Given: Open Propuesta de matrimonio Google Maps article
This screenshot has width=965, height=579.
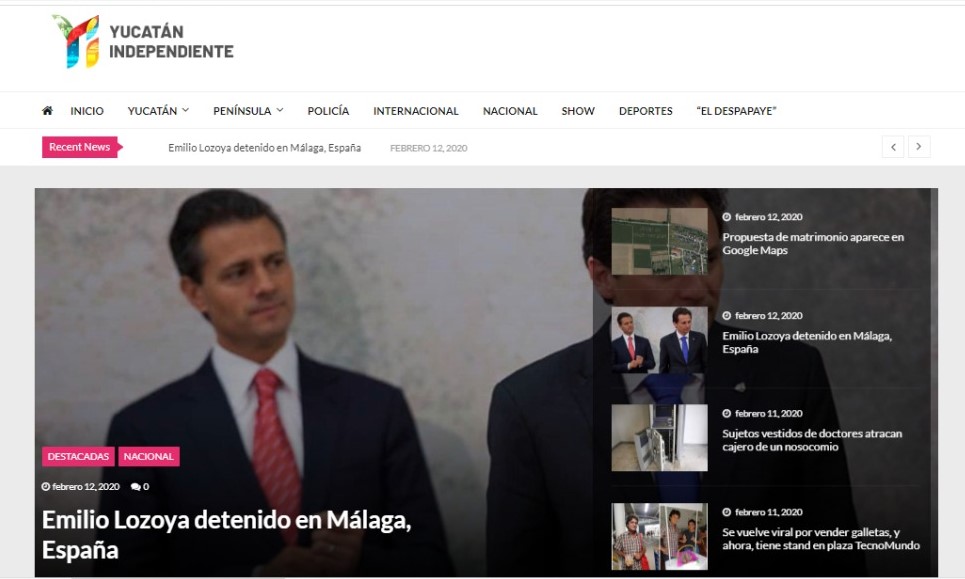Looking at the screenshot, I should pyautogui.click(x=812, y=244).
